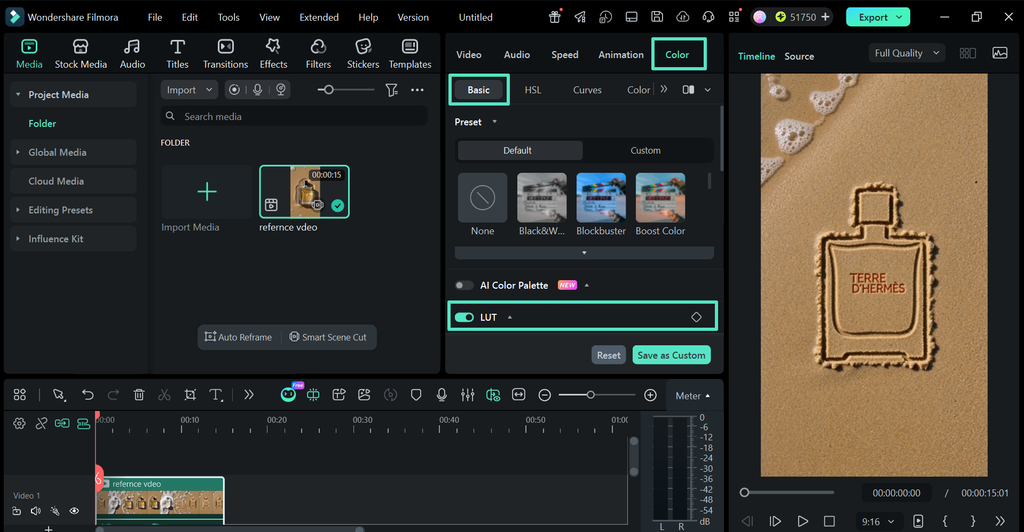This screenshot has width=1024, height=532.
Task: Click the Reset button
Action: pos(609,355)
